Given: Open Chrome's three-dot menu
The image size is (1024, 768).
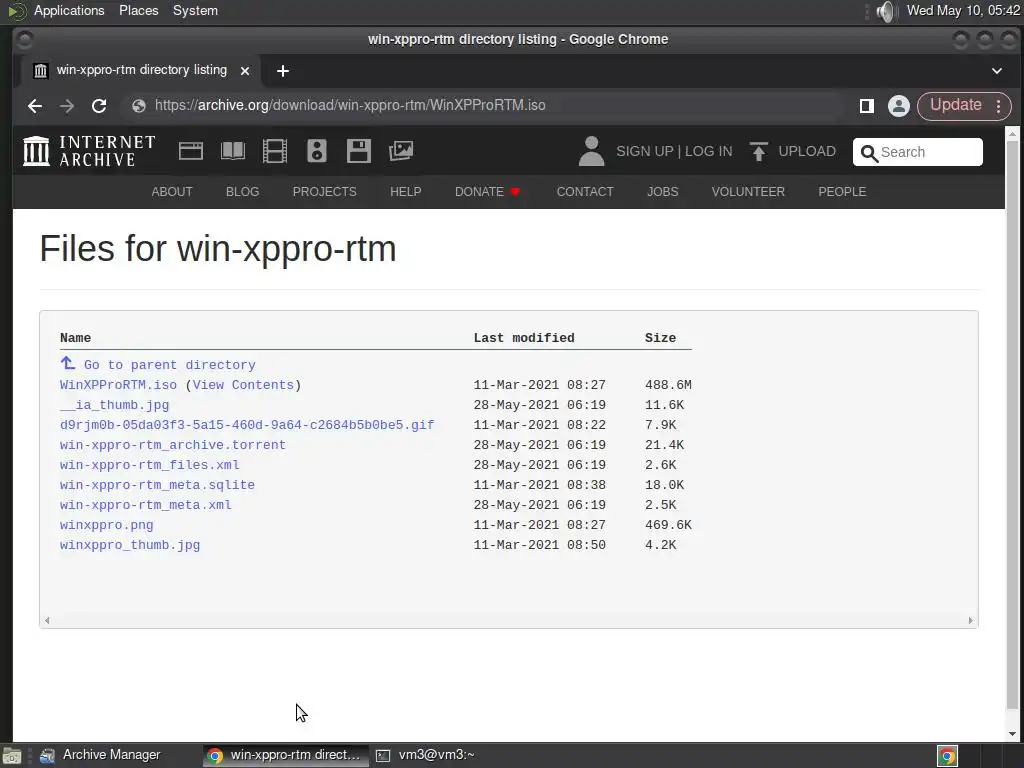Looking at the screenshot, I should pos(999,106).
